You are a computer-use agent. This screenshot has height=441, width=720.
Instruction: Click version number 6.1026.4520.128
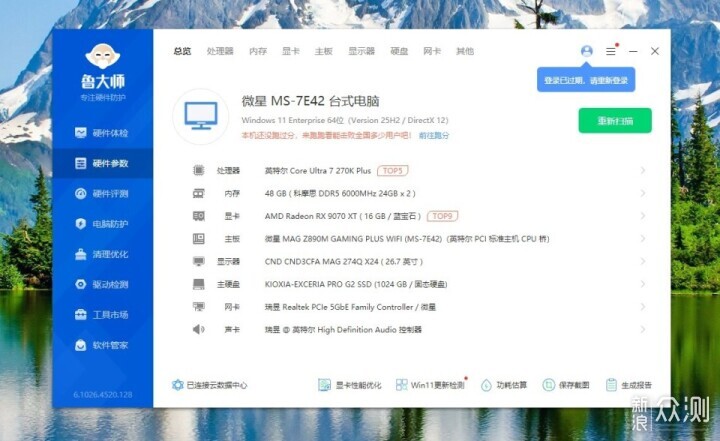tap(103, 395)
